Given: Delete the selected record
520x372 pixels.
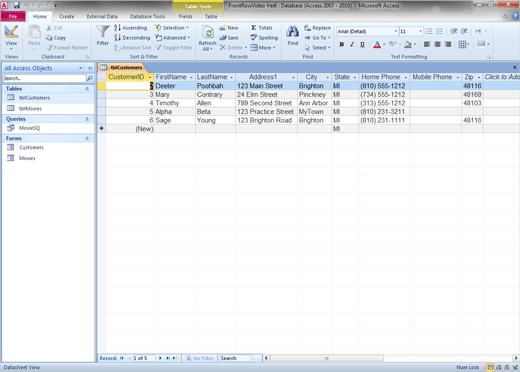Looking at the screenshot, I should coord(232,48).
